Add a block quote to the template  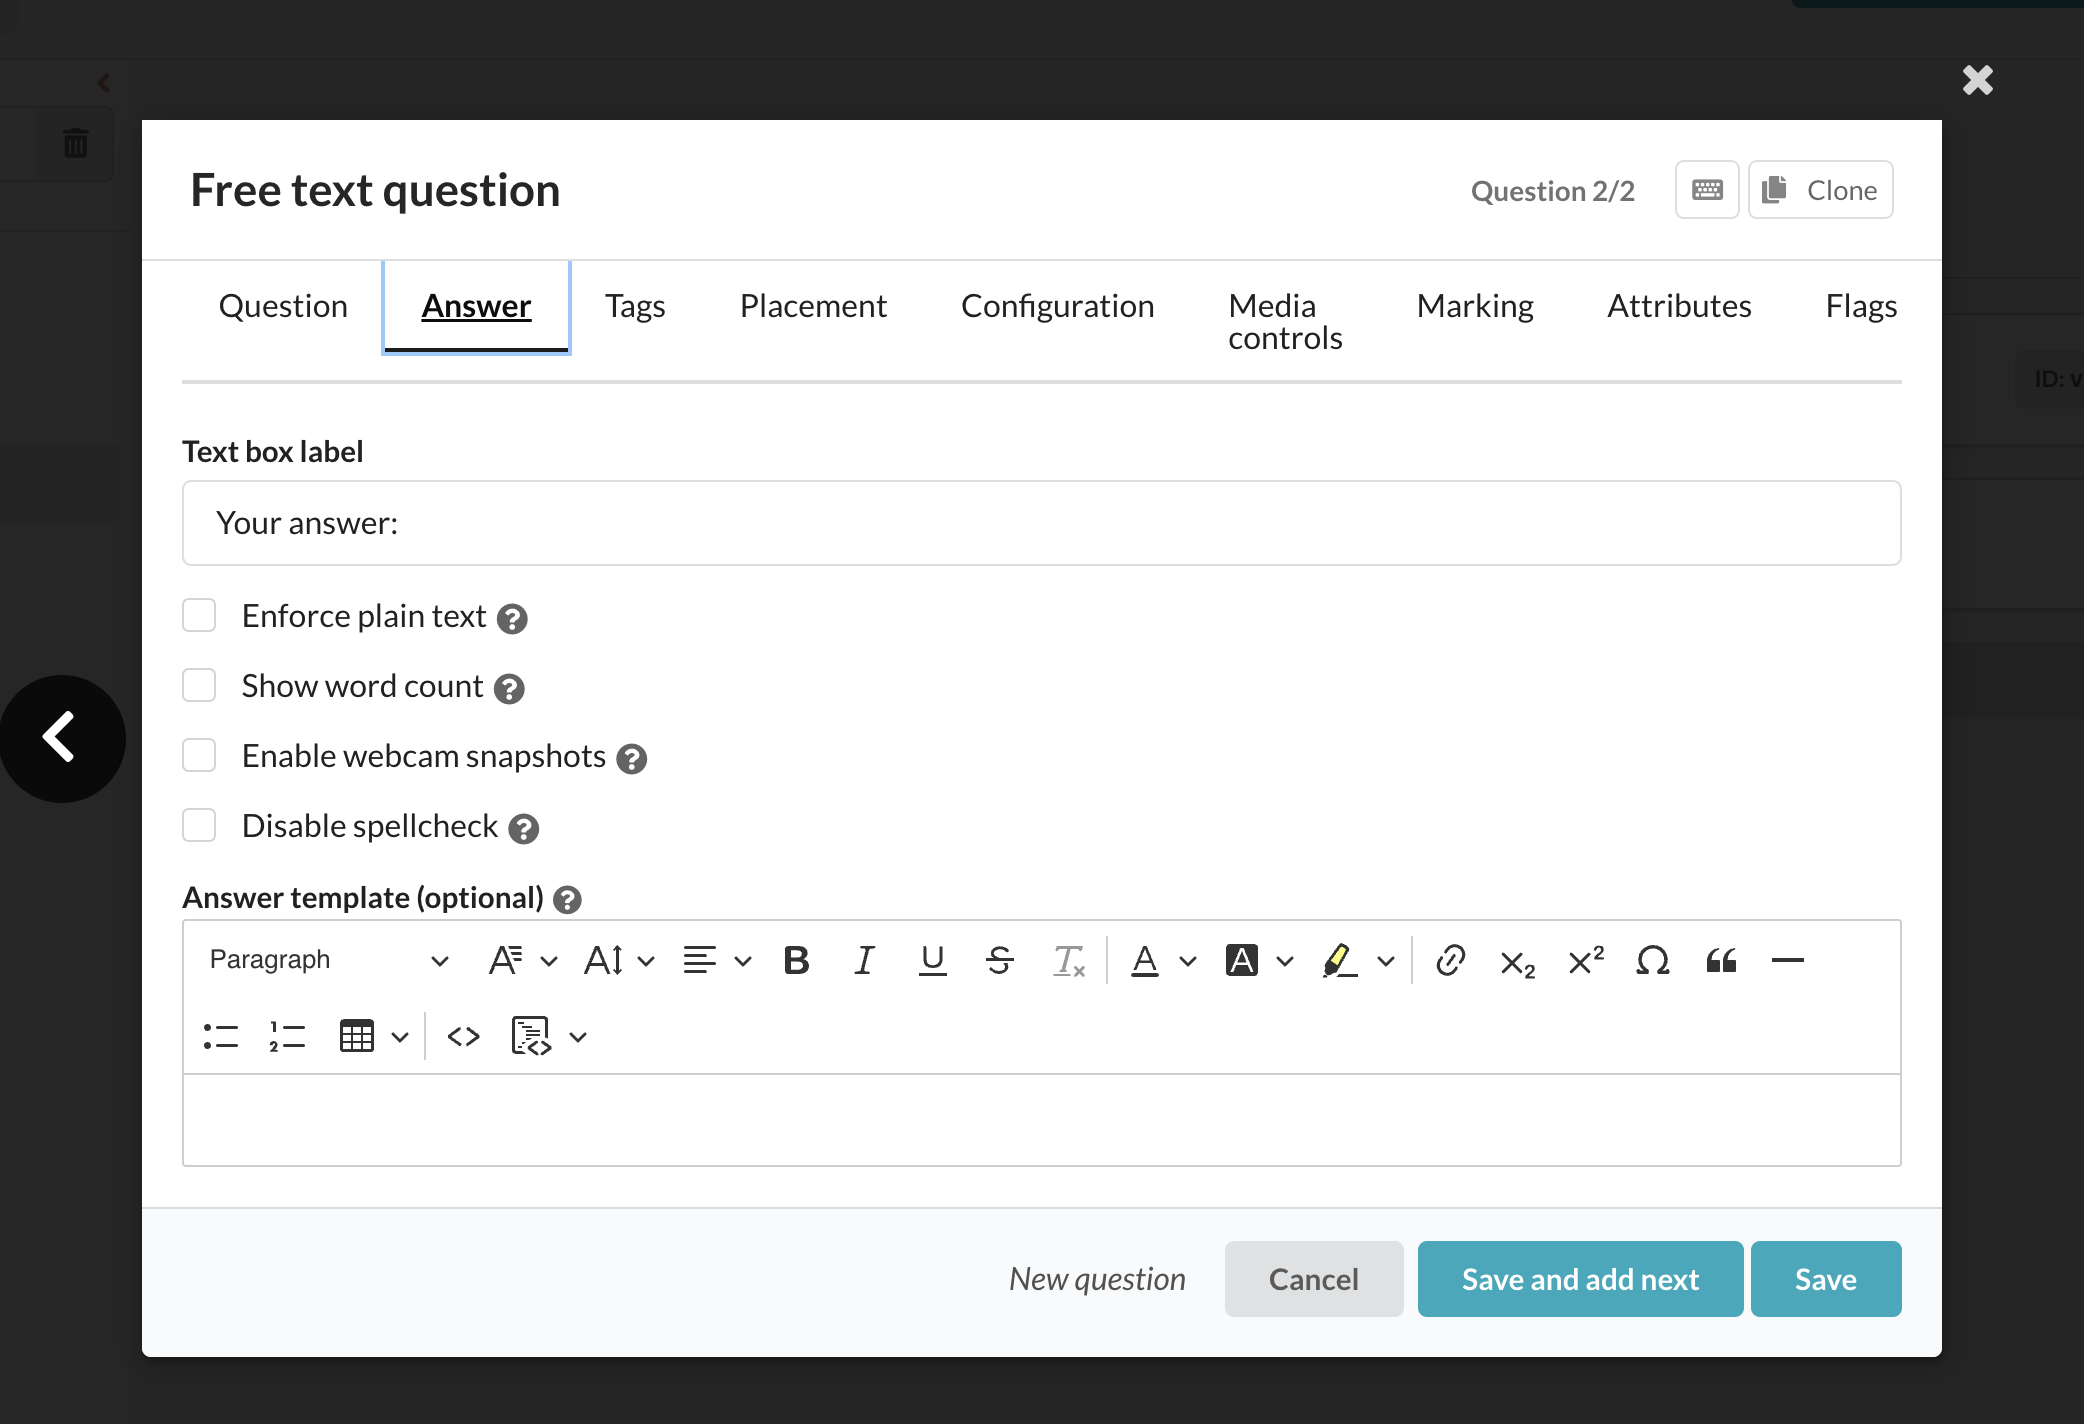1720,961
